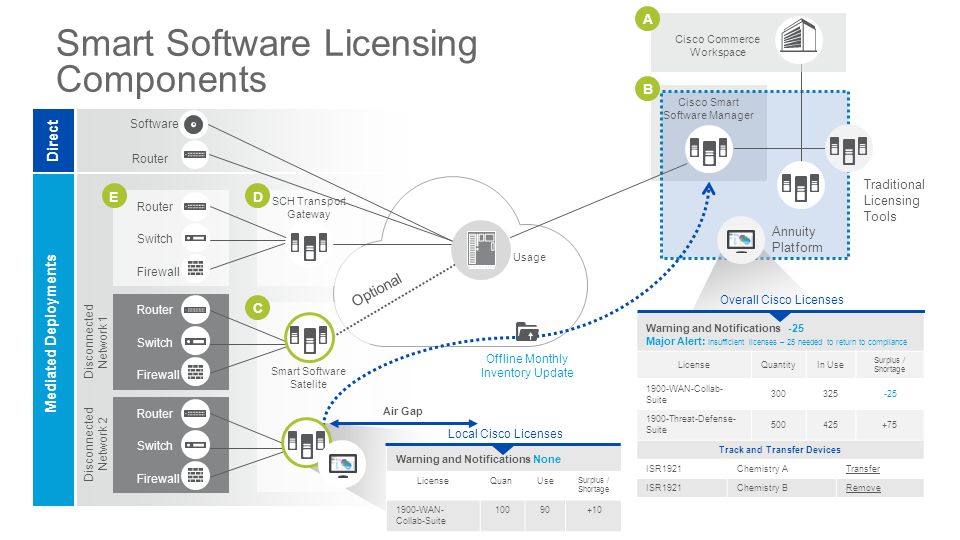Click the Transfer link for ISR1921
The height and width of the screenshot is (540, 960).
863,469
